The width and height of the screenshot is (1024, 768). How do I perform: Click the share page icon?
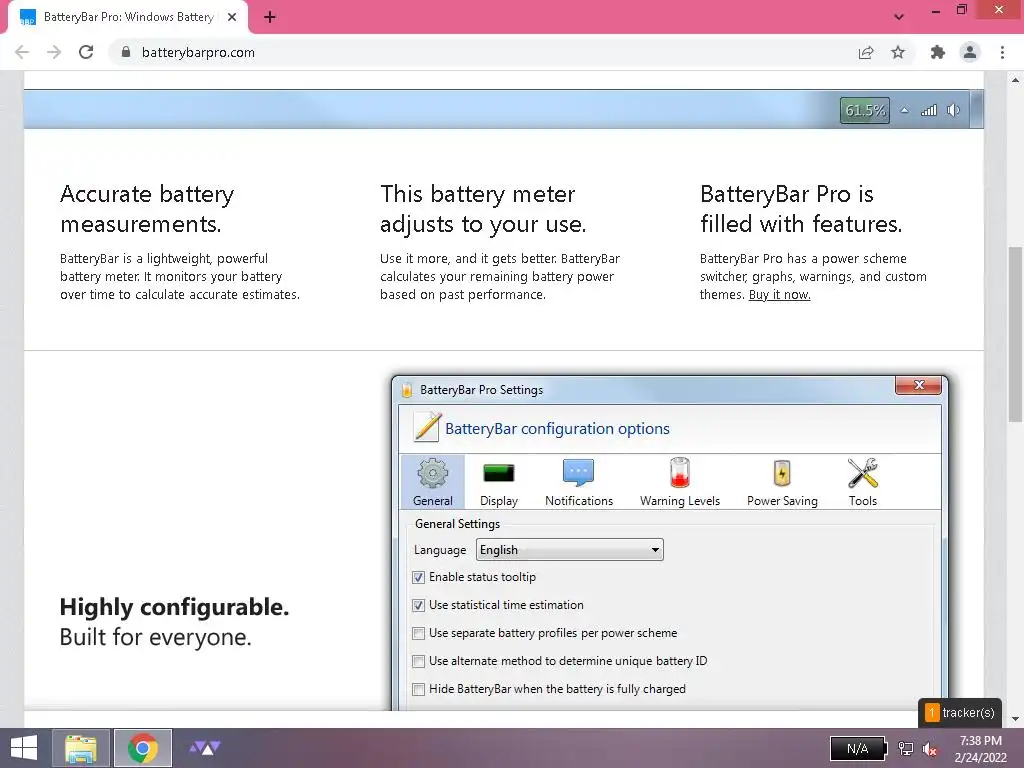(x=866, y=52)
